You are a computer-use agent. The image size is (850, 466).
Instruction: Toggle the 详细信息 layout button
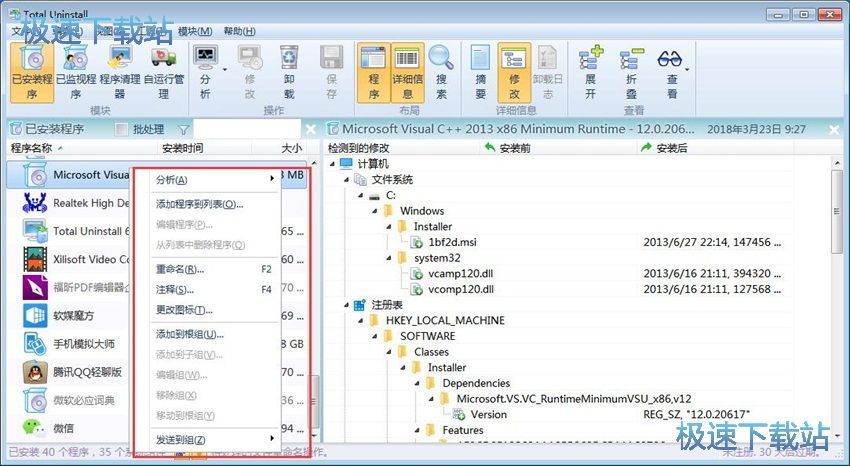tap(407, 73)
